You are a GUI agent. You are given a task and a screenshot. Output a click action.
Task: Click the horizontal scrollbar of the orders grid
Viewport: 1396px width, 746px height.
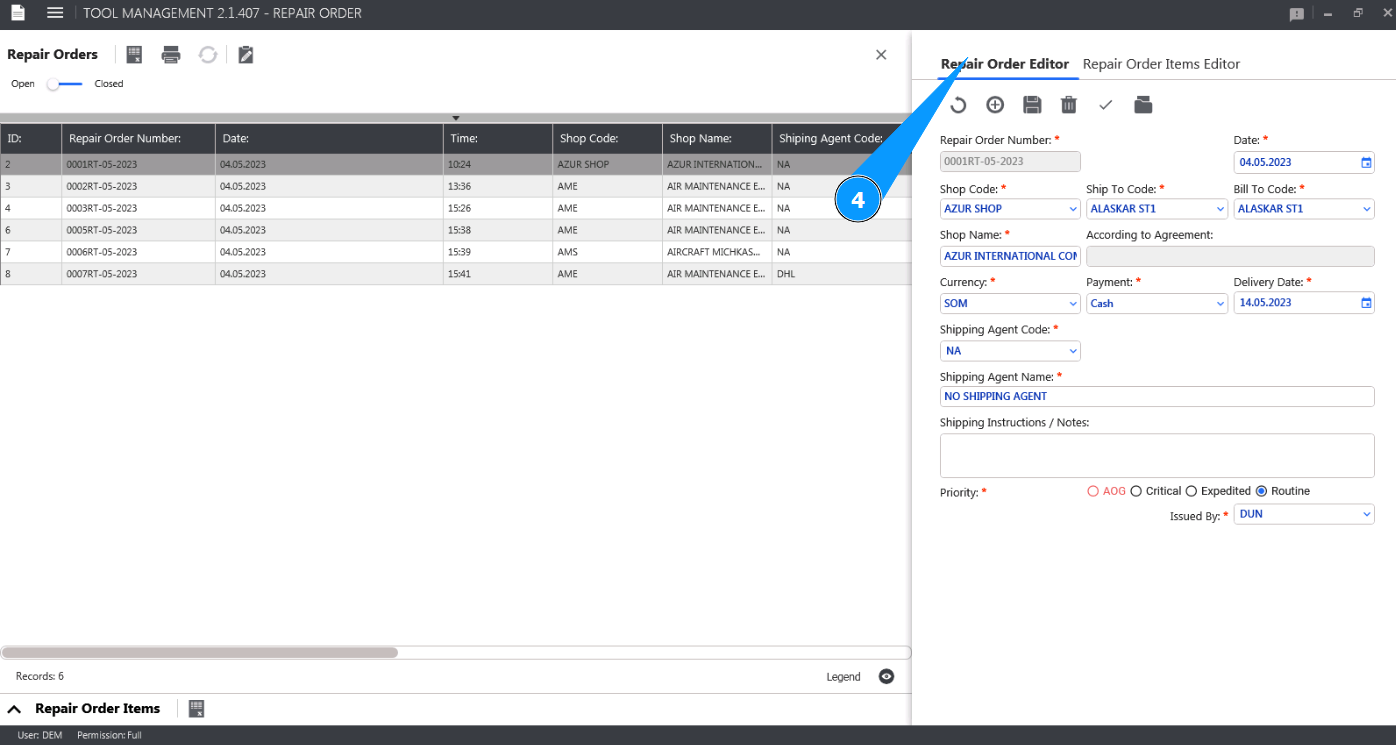tap(200, 652)
